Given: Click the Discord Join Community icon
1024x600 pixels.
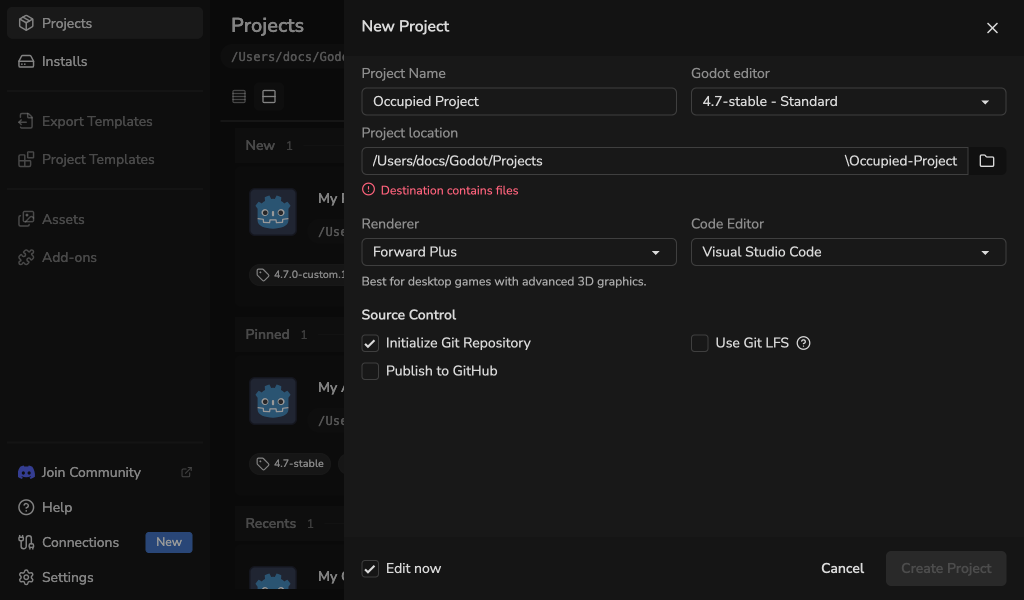Looking at the screenshot, I should (x=26, y=472).
